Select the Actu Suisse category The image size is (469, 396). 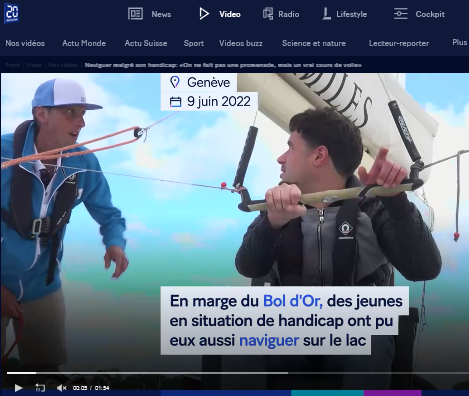coord(146,43)
